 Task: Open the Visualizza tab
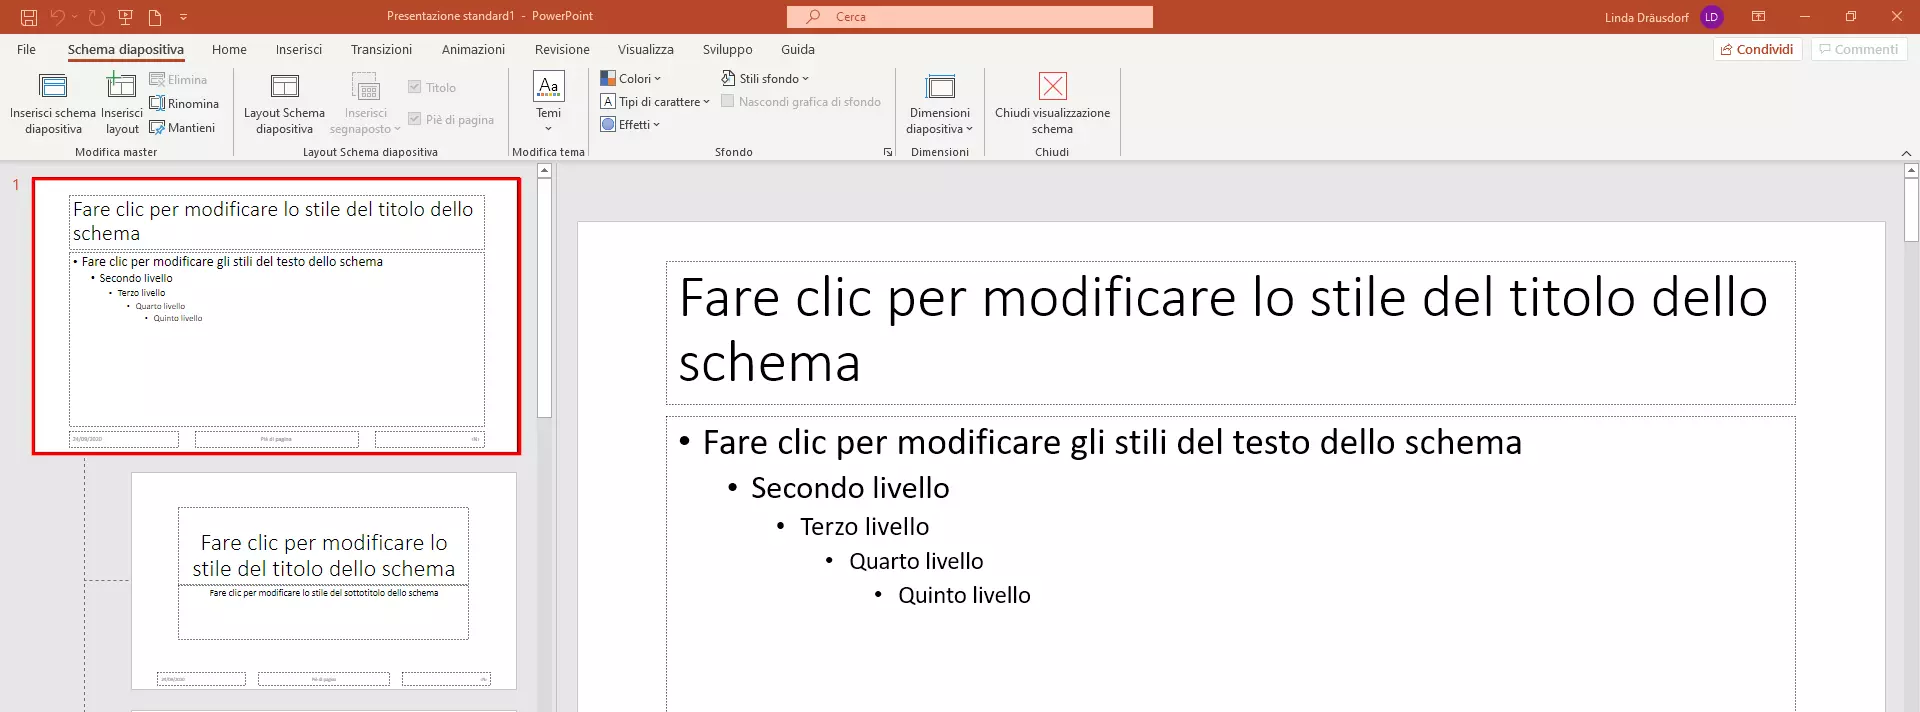(645, 49)
